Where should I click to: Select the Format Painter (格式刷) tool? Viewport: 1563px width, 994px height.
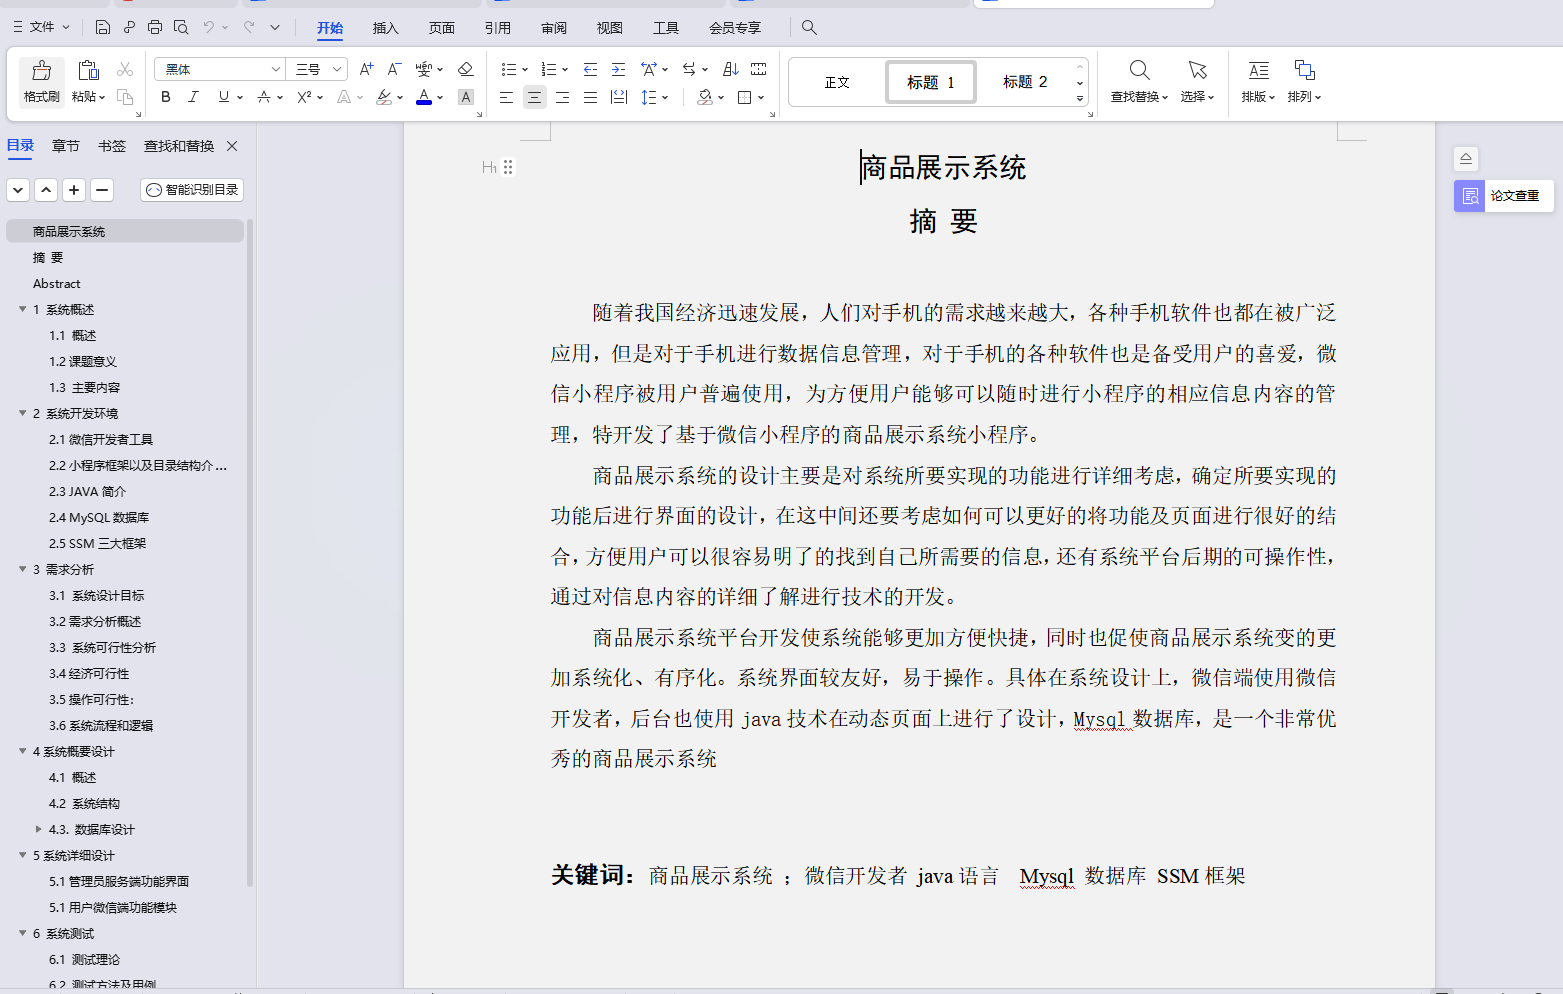click(40, 82)
